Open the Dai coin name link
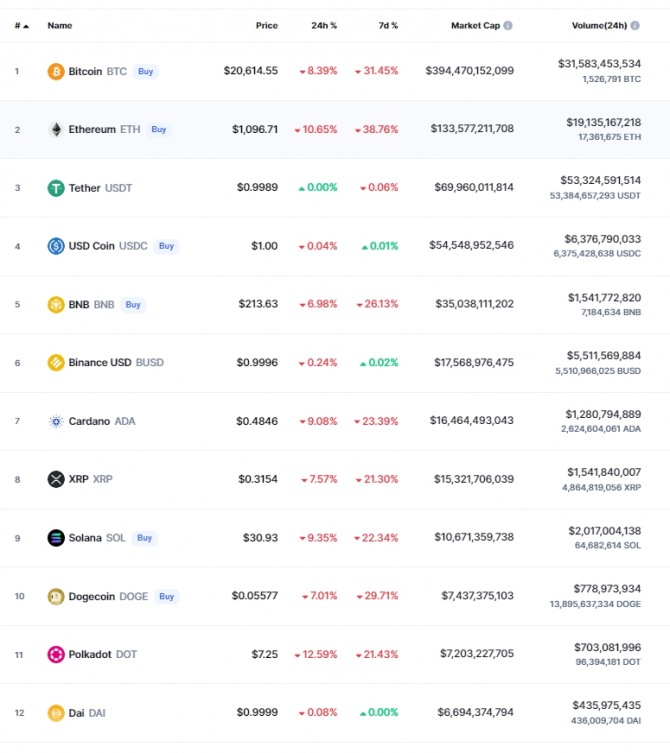This screenshot has height=753, width=670. (x=76, y=713)
